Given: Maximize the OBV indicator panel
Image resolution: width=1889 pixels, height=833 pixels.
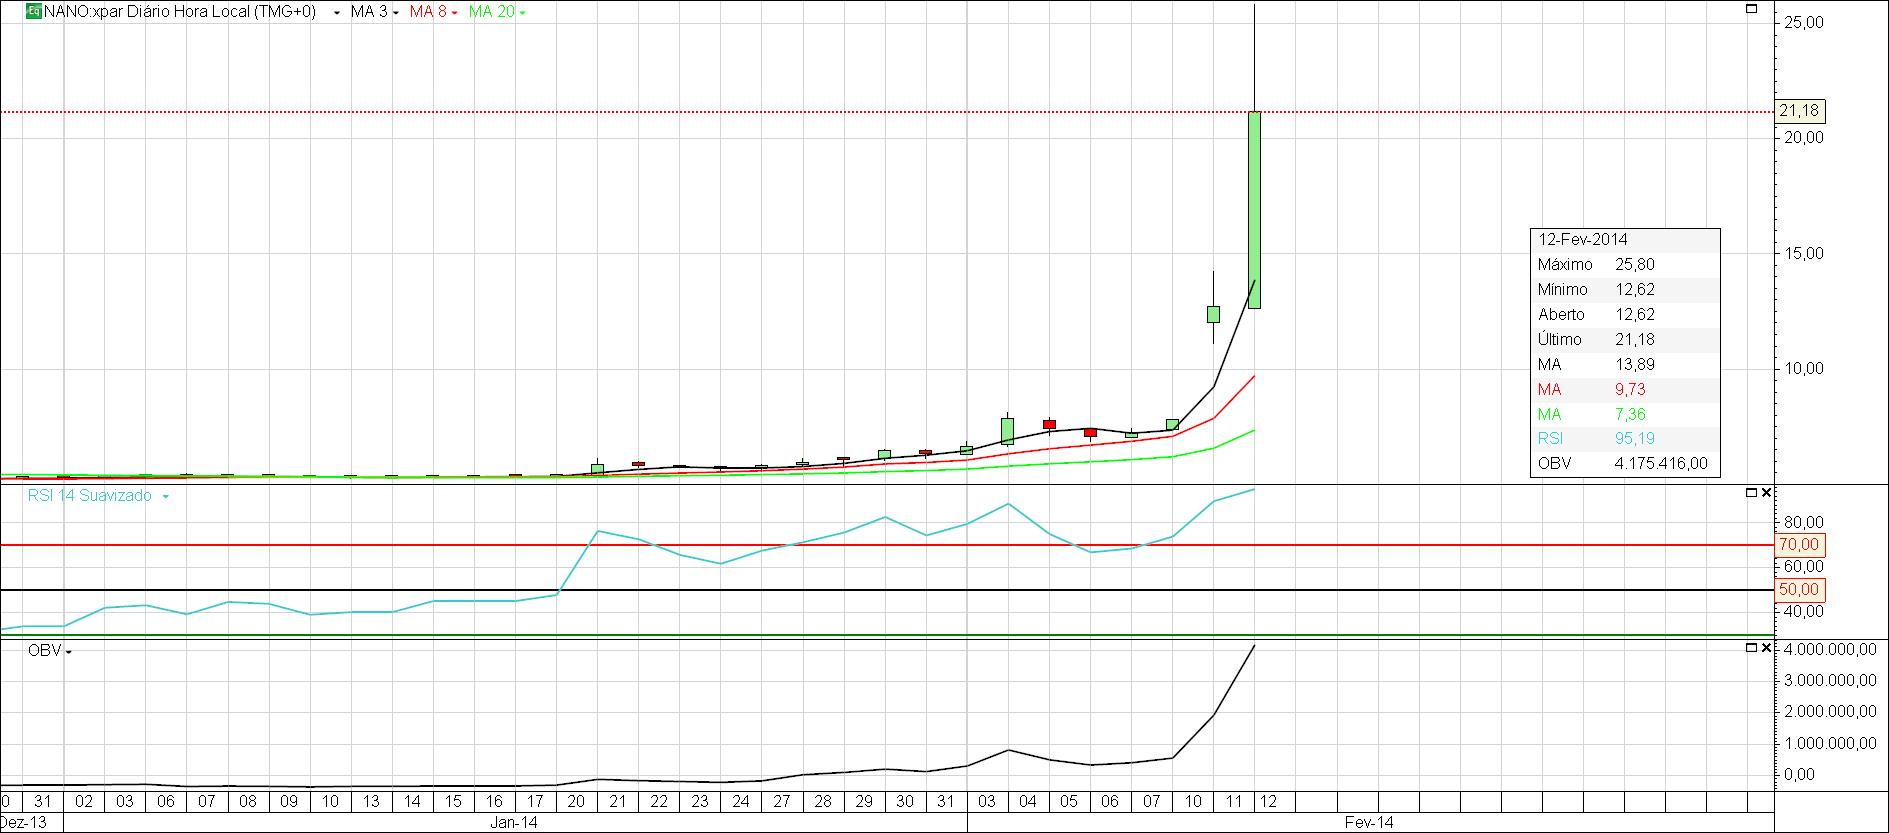Looking at the screenshot, I should point(1751,648).
